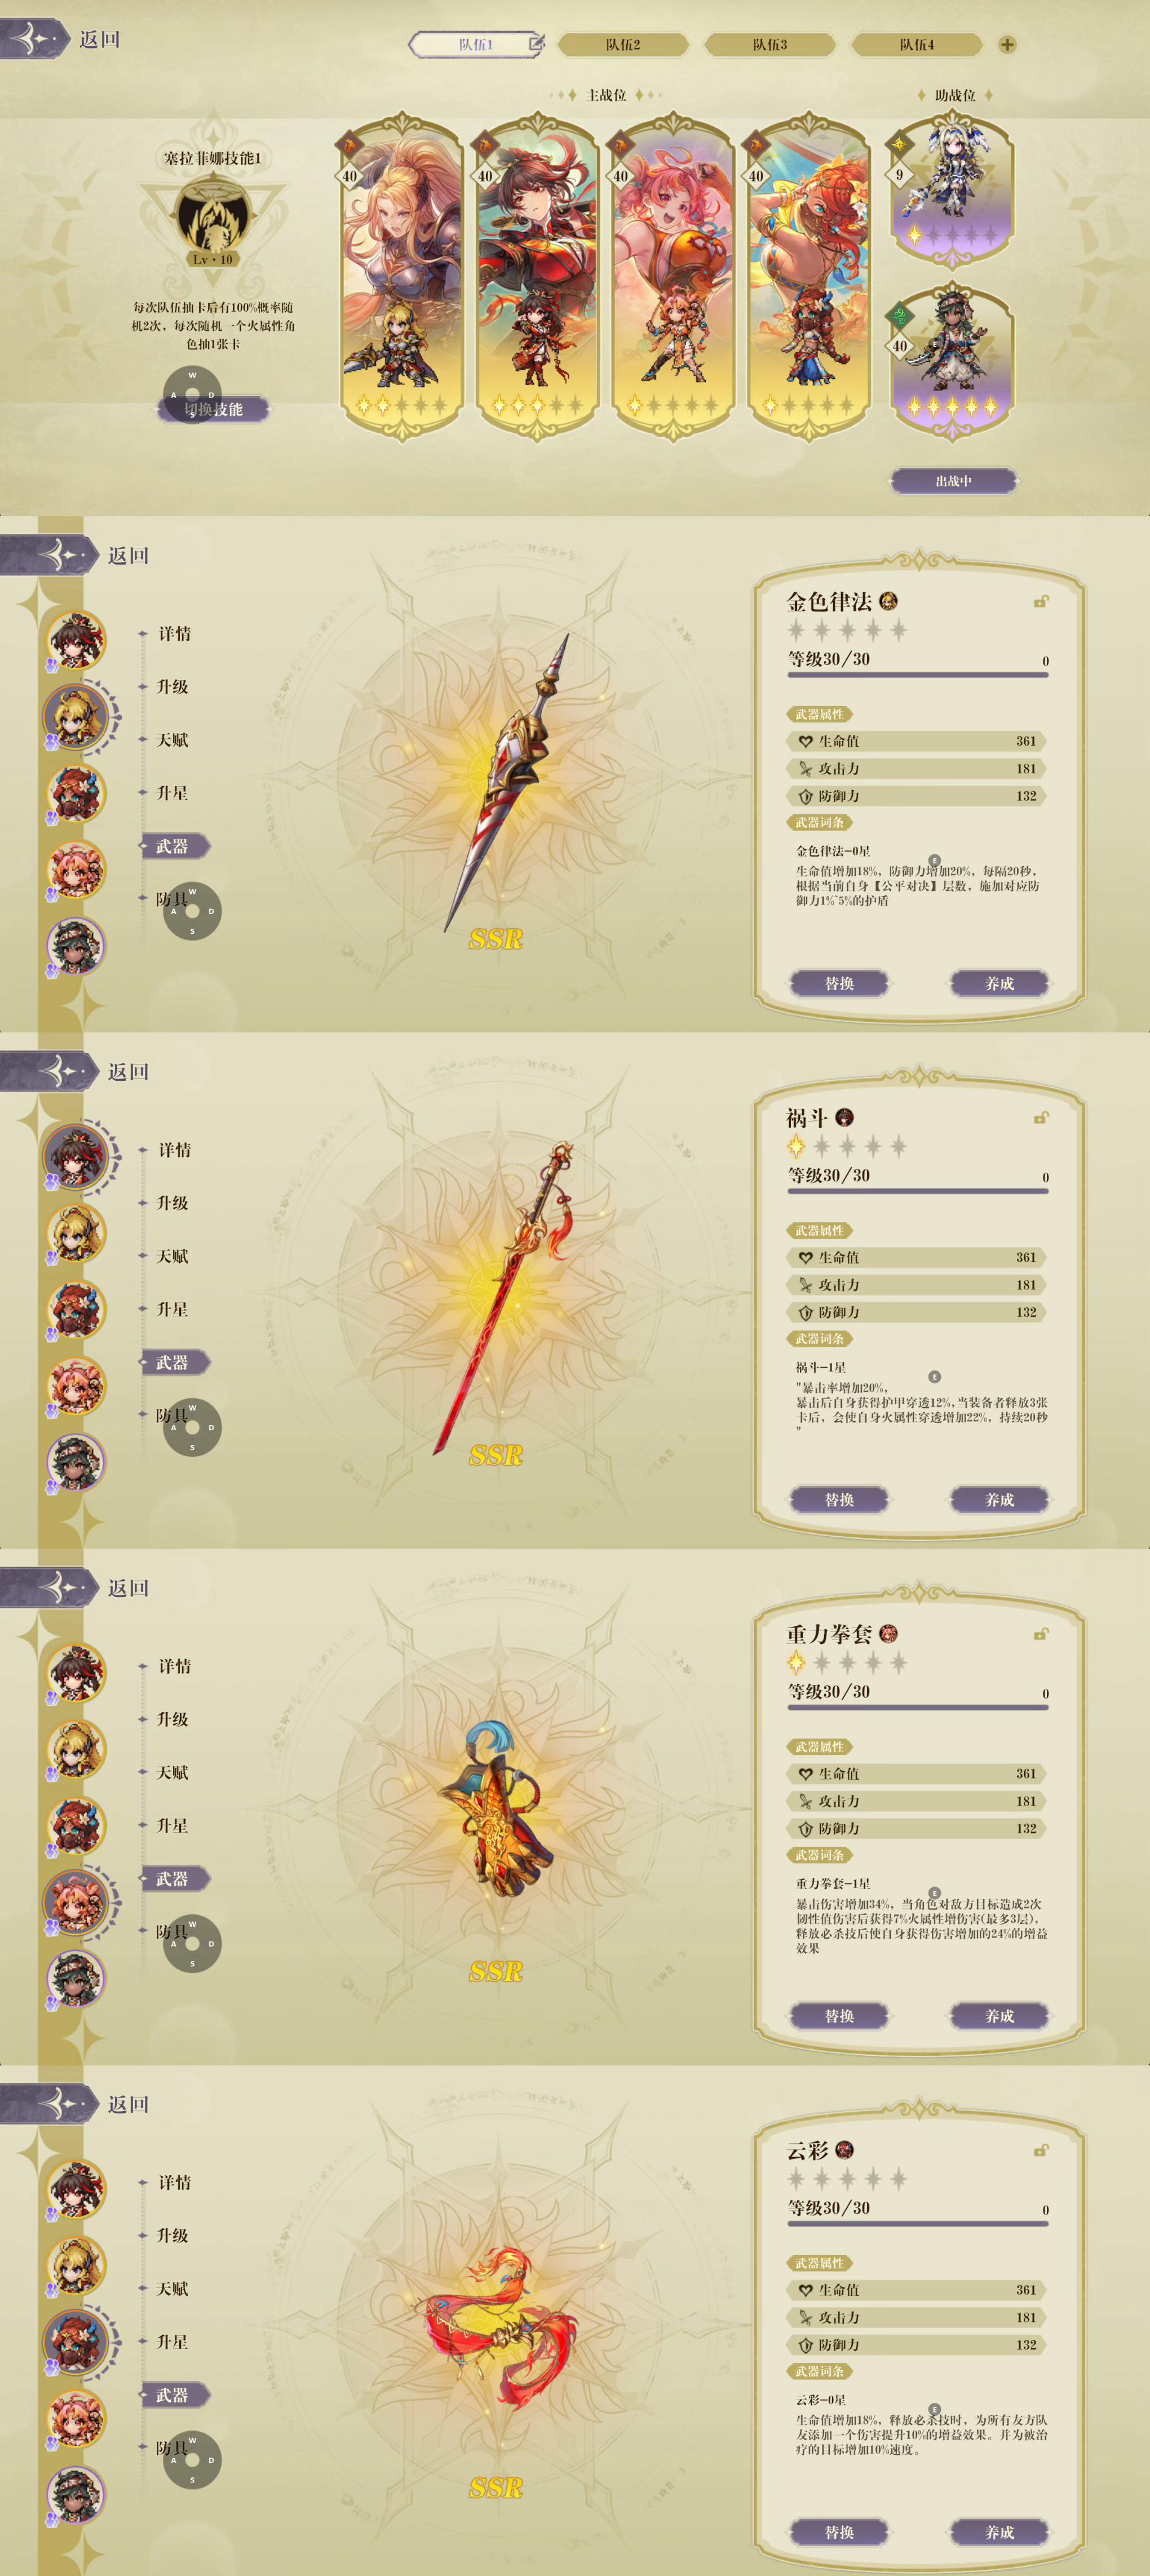This screenshot has height=2576, width=1150.
Task: Toggle the lock on 云彩 weapon
Action: click(x=1041, y=2149)
